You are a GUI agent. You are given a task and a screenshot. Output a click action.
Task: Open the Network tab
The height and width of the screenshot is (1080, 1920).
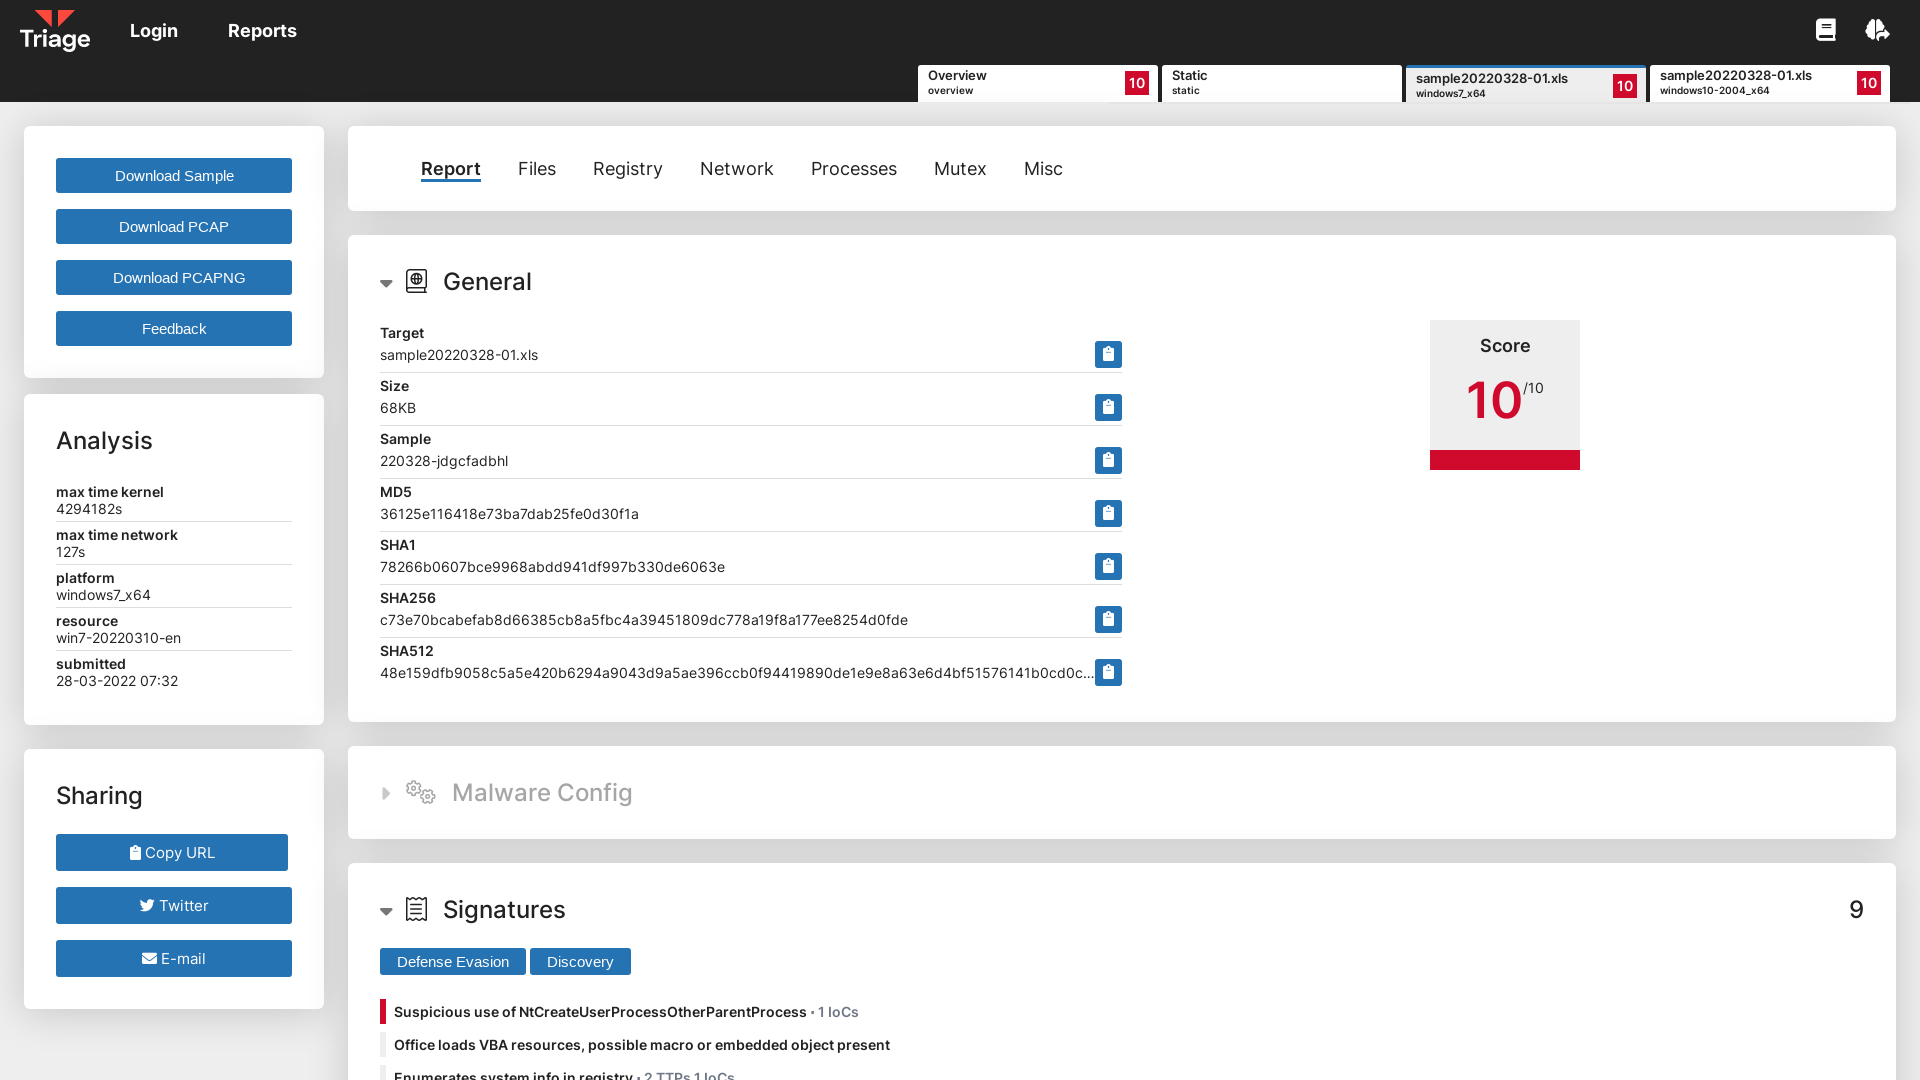point(737,169)
